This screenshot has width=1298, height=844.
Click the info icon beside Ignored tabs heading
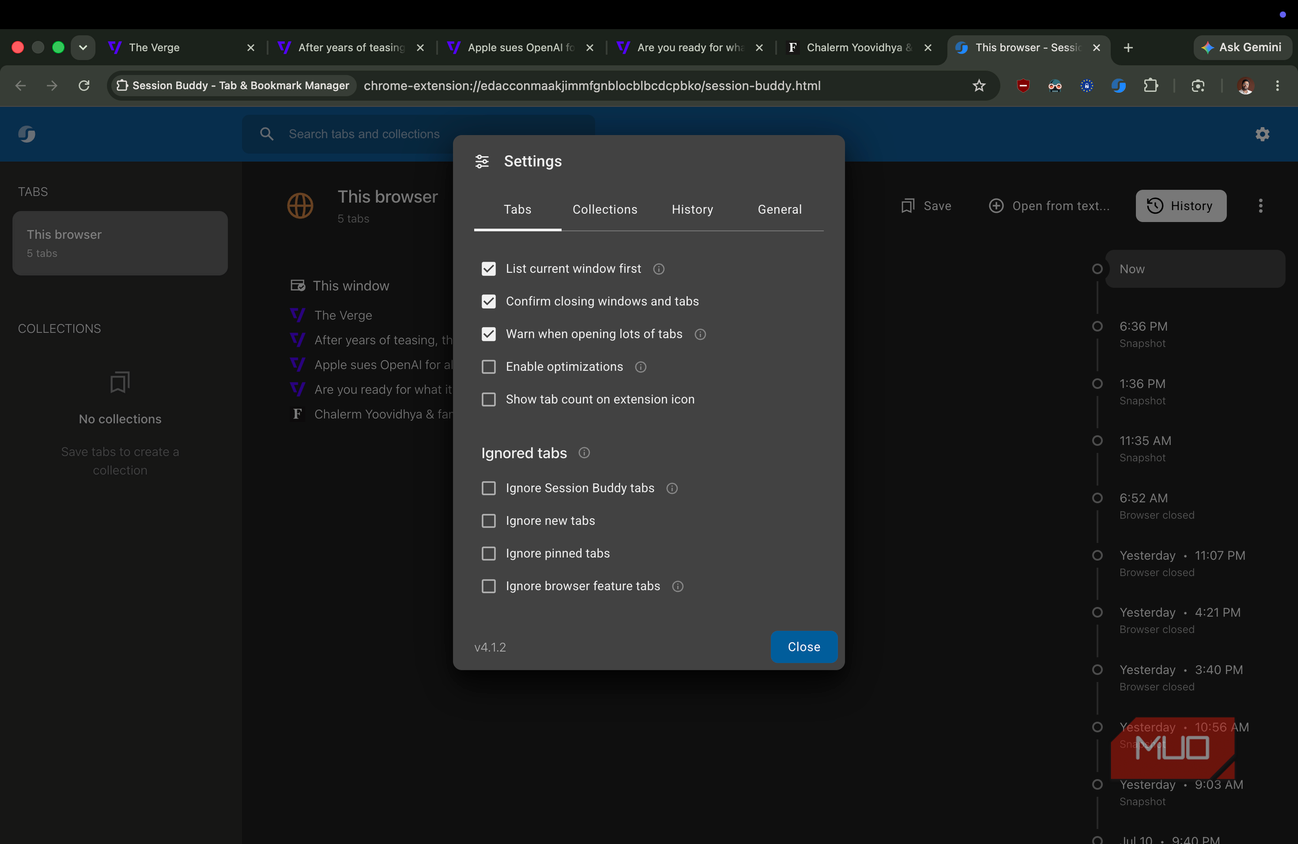(x=584, y=453)
